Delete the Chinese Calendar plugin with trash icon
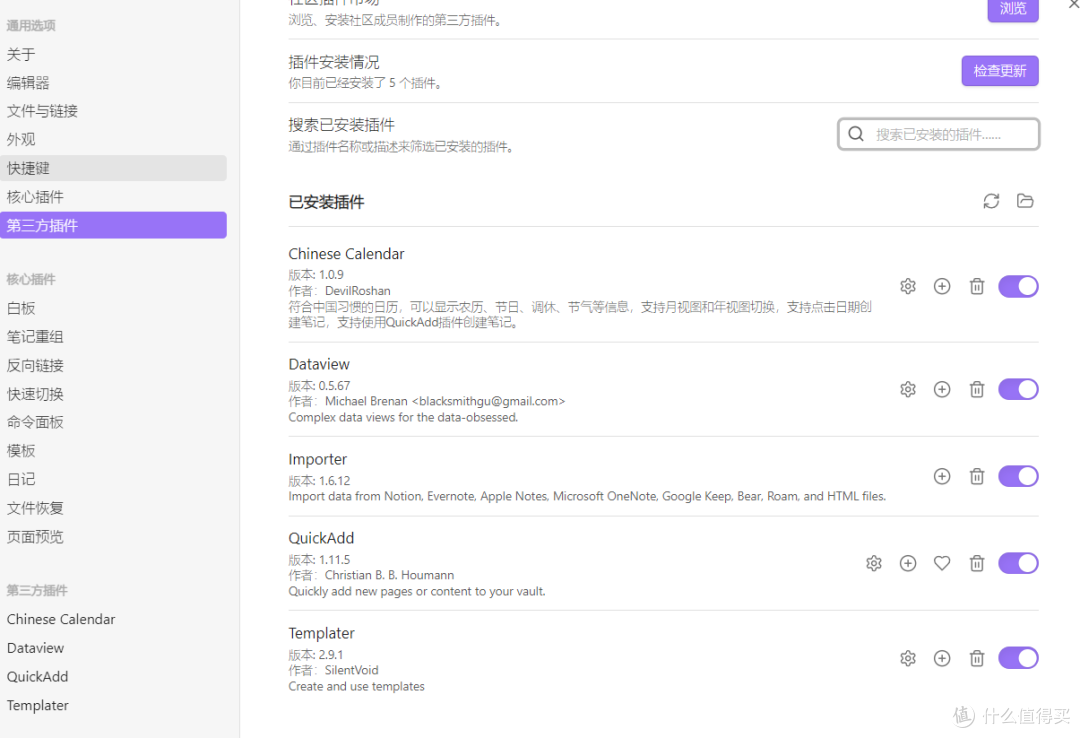 977,286
